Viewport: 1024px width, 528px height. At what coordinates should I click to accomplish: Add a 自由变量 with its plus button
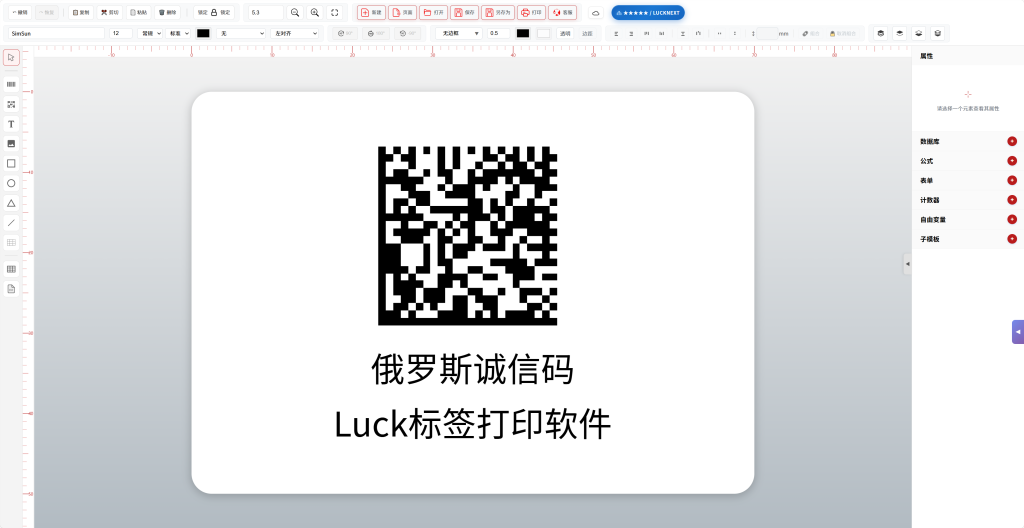1012,220
